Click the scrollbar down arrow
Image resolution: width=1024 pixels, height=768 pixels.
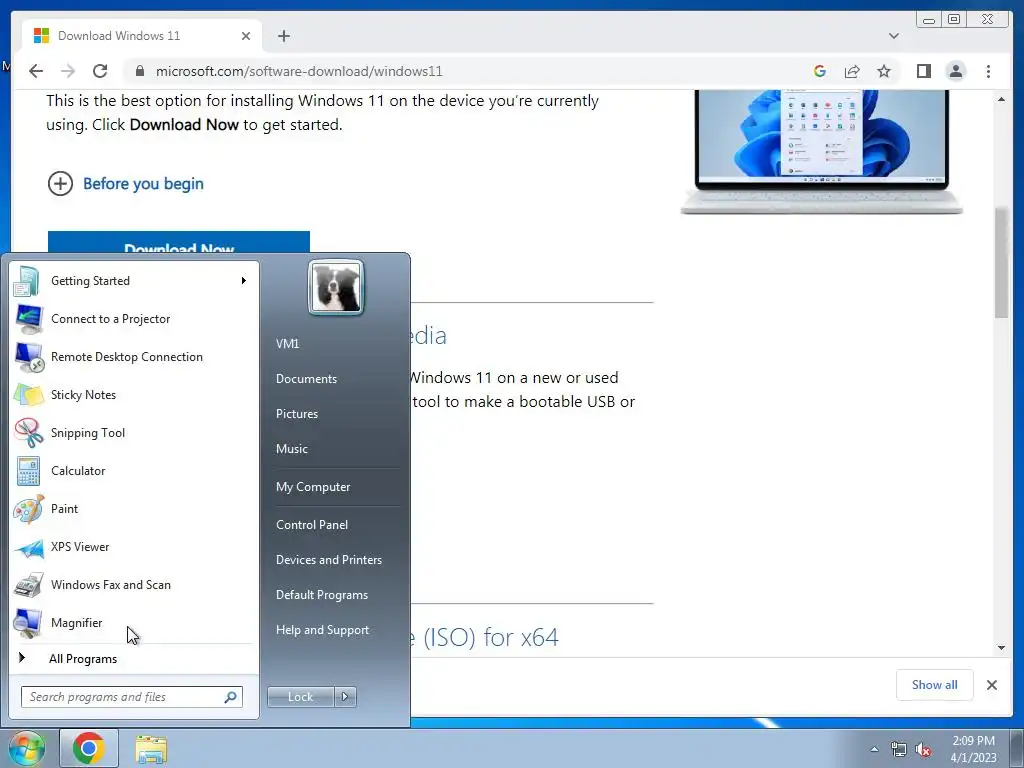(1001, 648)
